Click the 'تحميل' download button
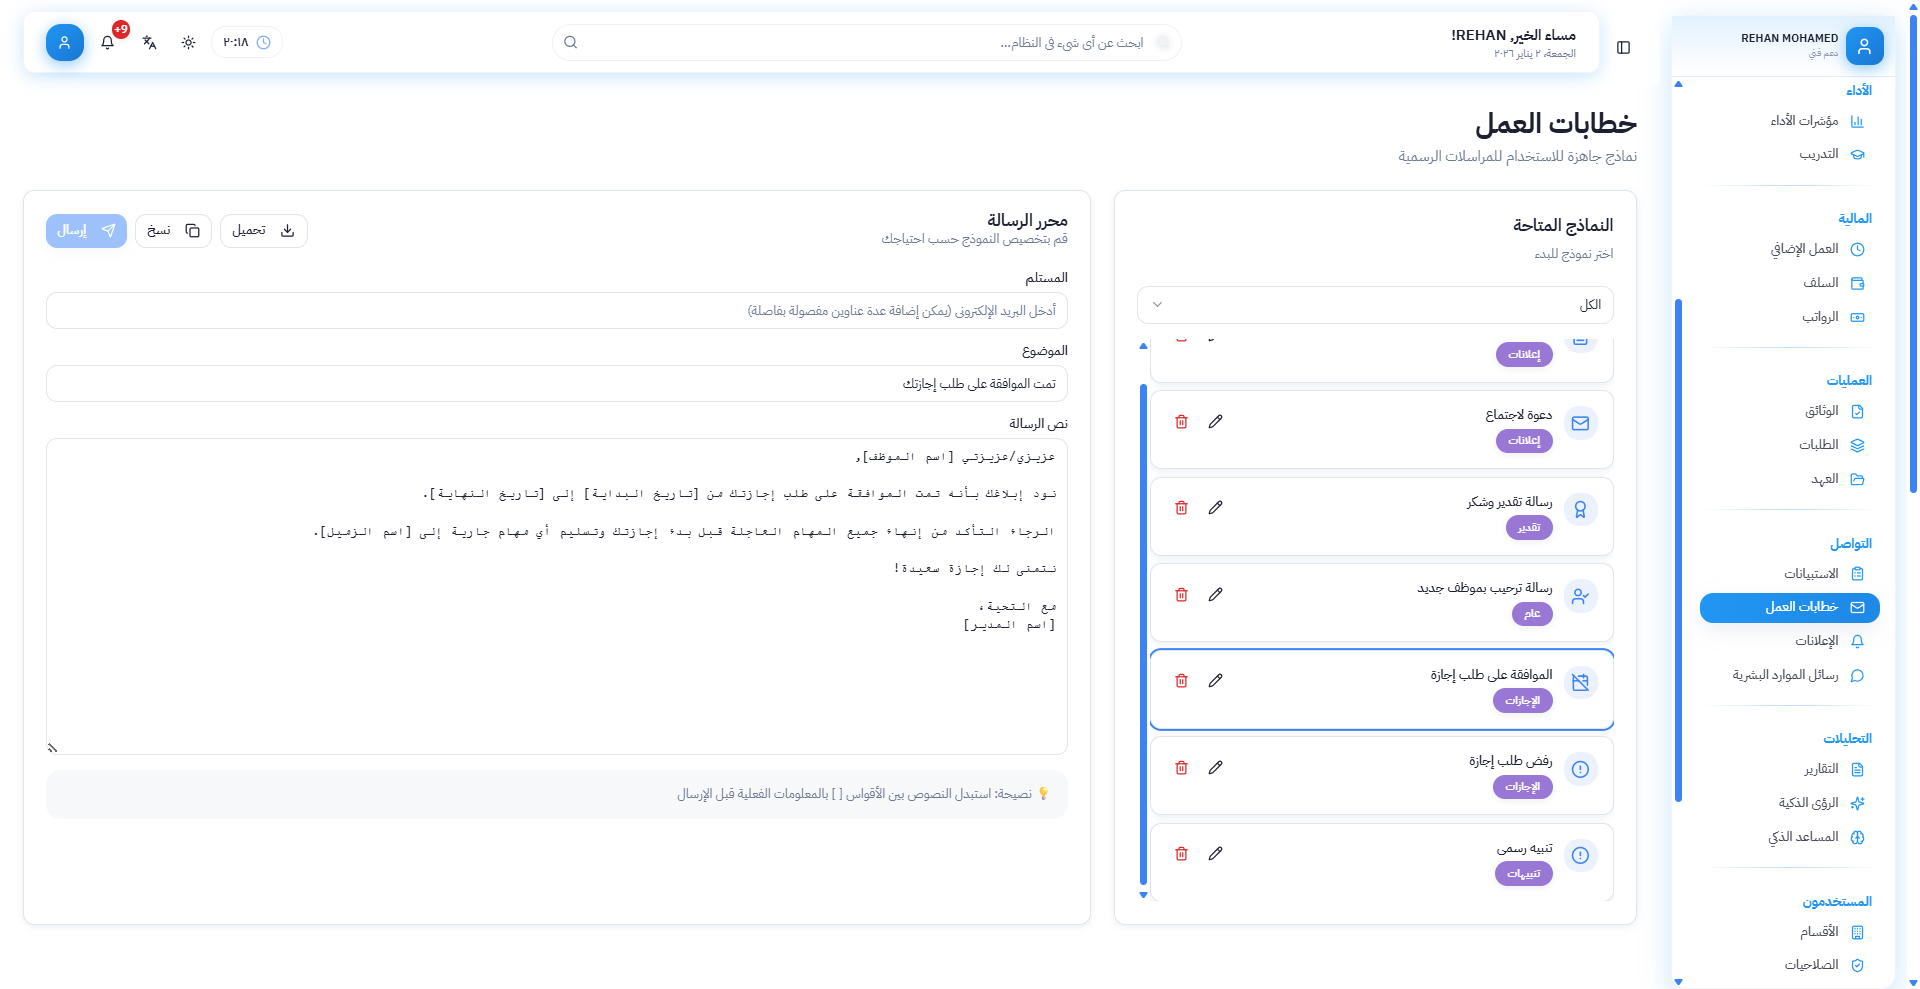This screenshot has width=1920, height=989. click(x=263, y=231)
